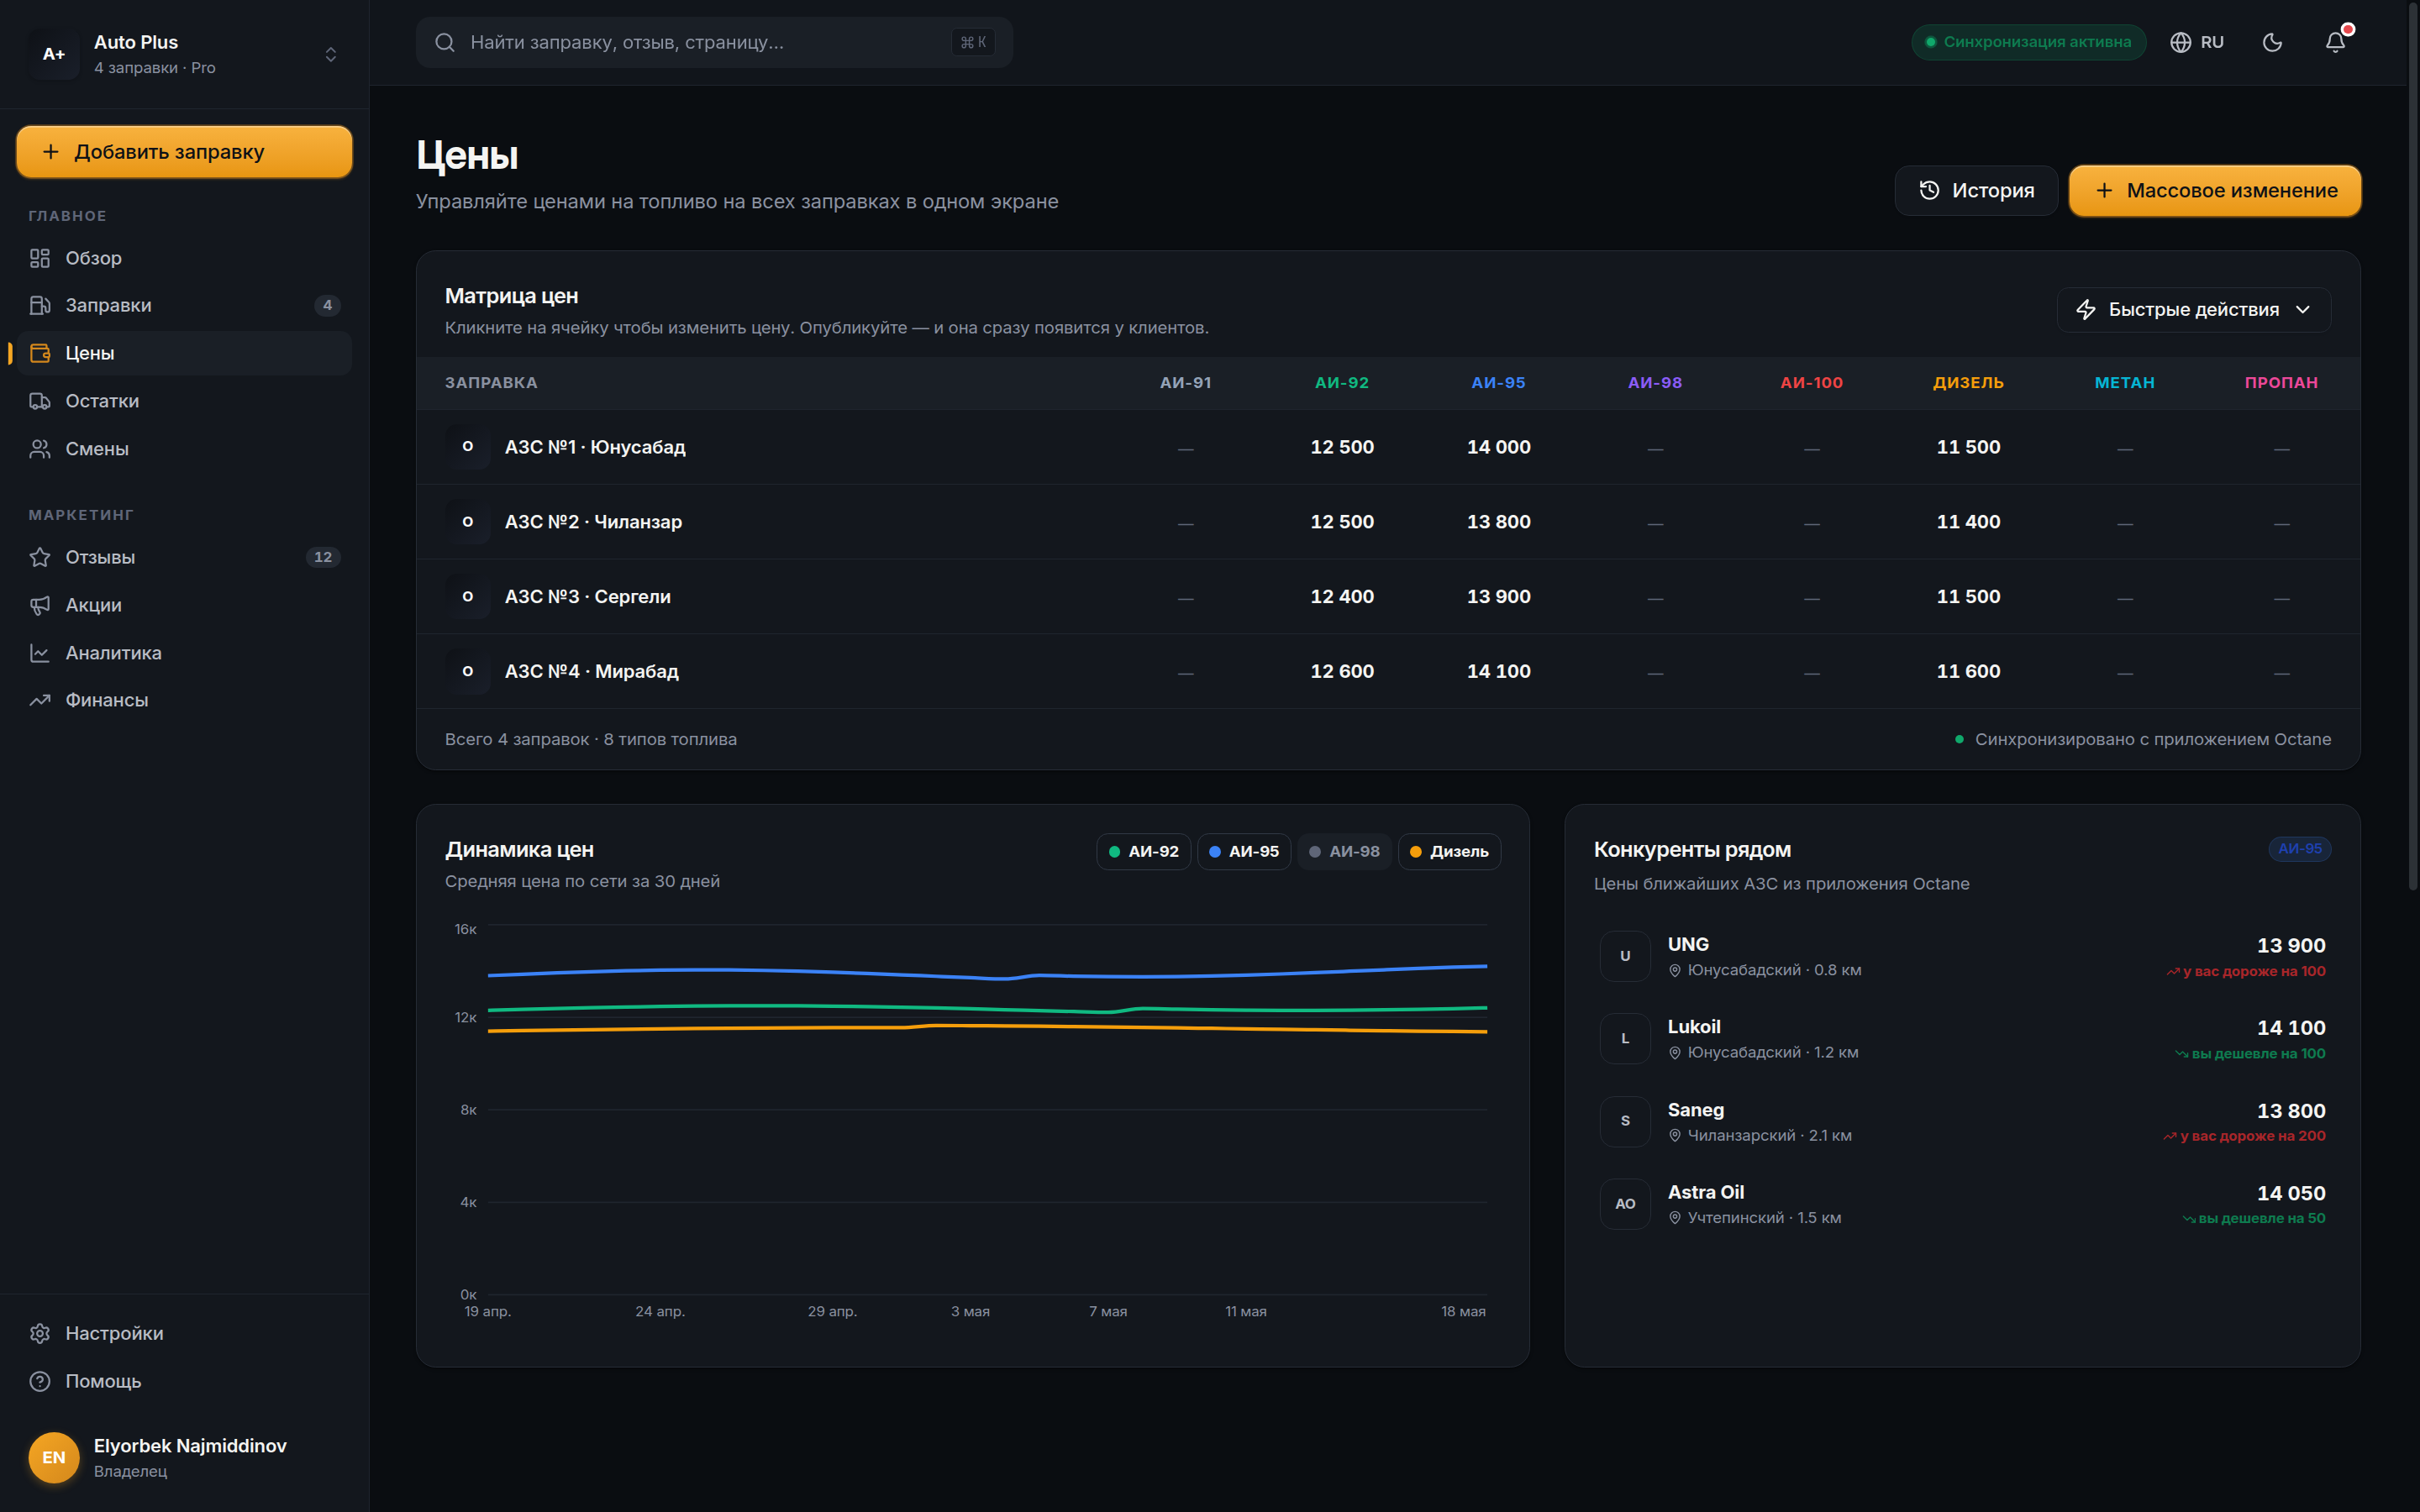The image size is (2420, 1512).
Task: Click the A+ Auto Plus logo
Action: click(54, 54)
